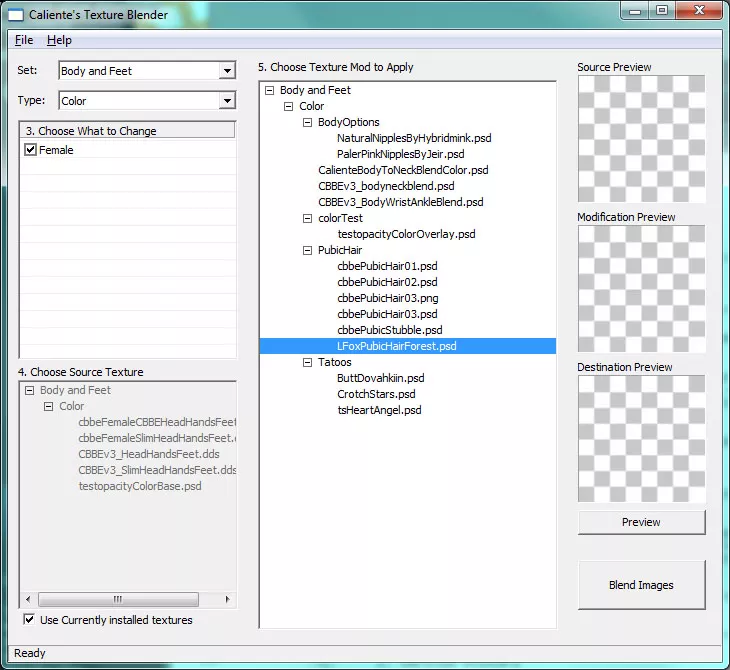
Task: Click the Tatoos folder label
Action: (x=334, y=362)
